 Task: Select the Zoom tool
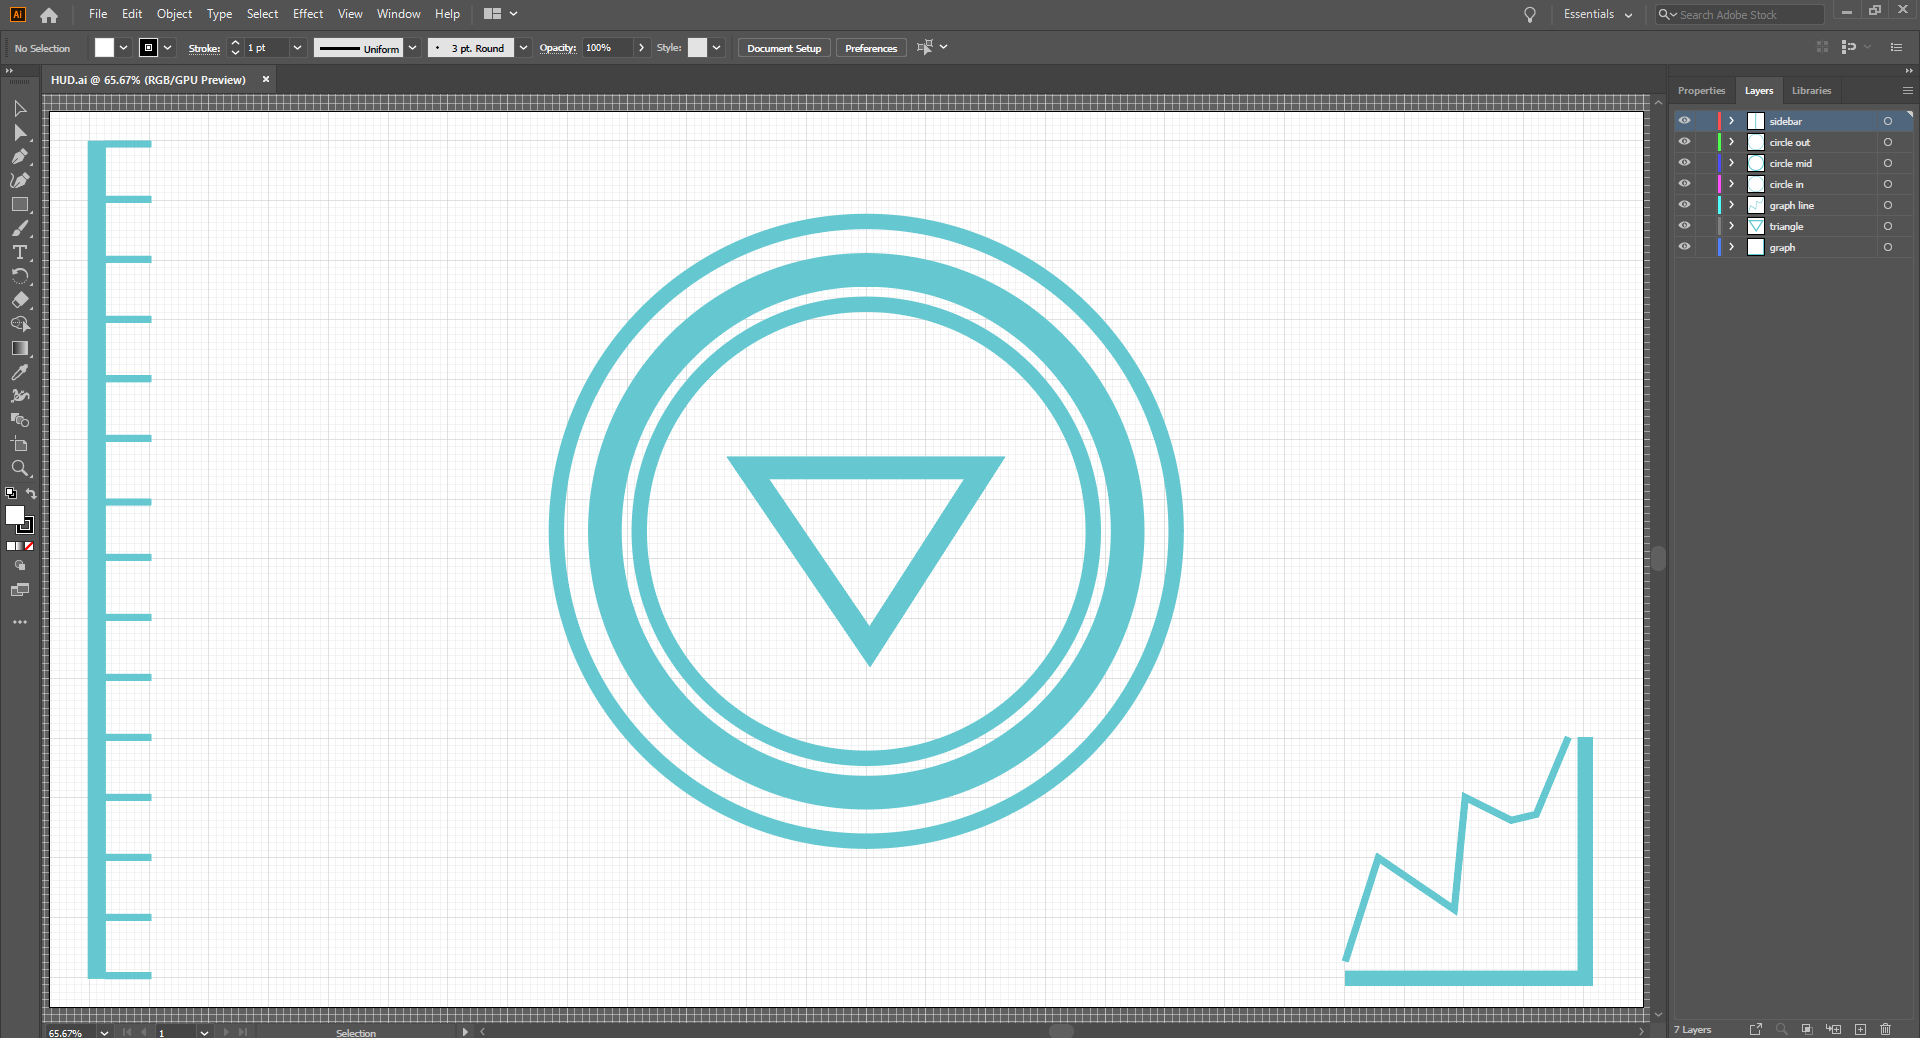point(20,468)
